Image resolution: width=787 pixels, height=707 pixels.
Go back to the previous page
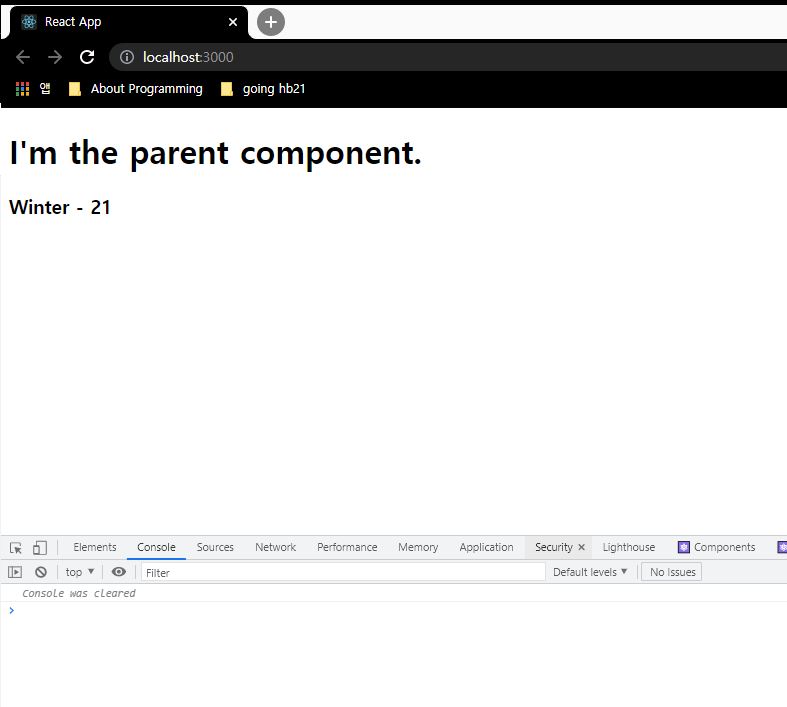click(23, 57)
